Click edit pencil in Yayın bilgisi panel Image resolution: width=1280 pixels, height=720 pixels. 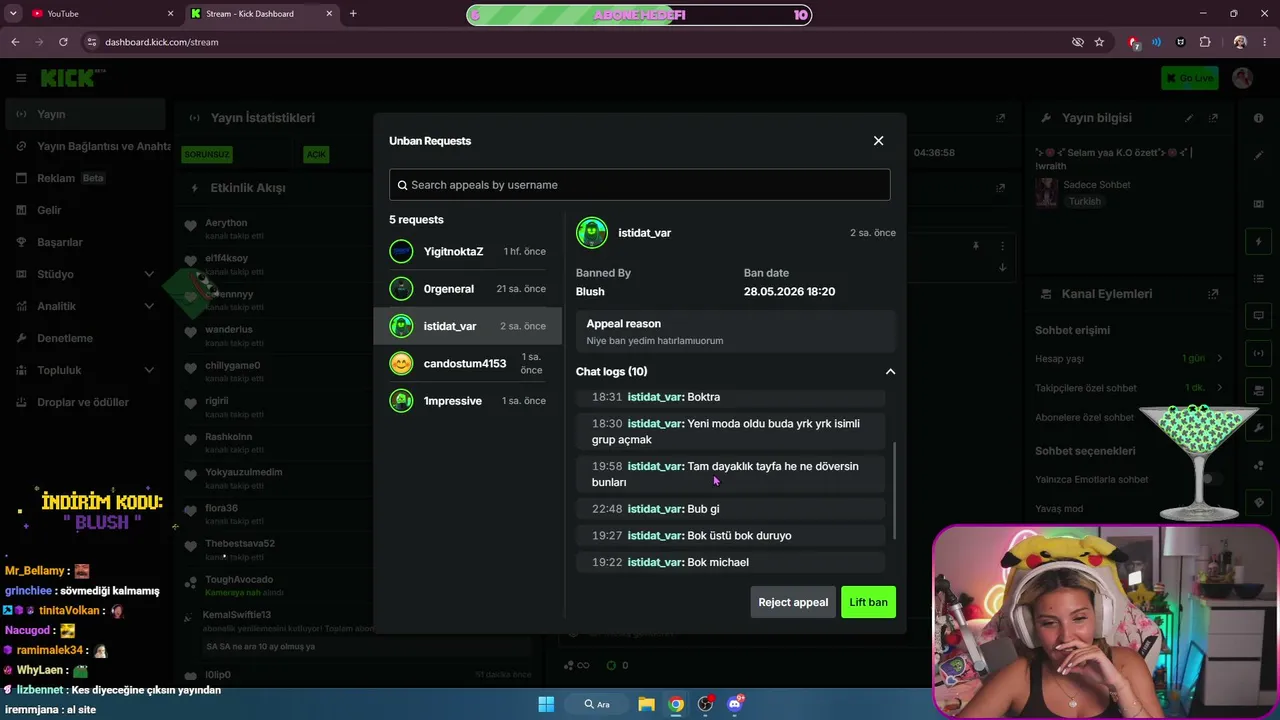click(x=1190, y=118)
